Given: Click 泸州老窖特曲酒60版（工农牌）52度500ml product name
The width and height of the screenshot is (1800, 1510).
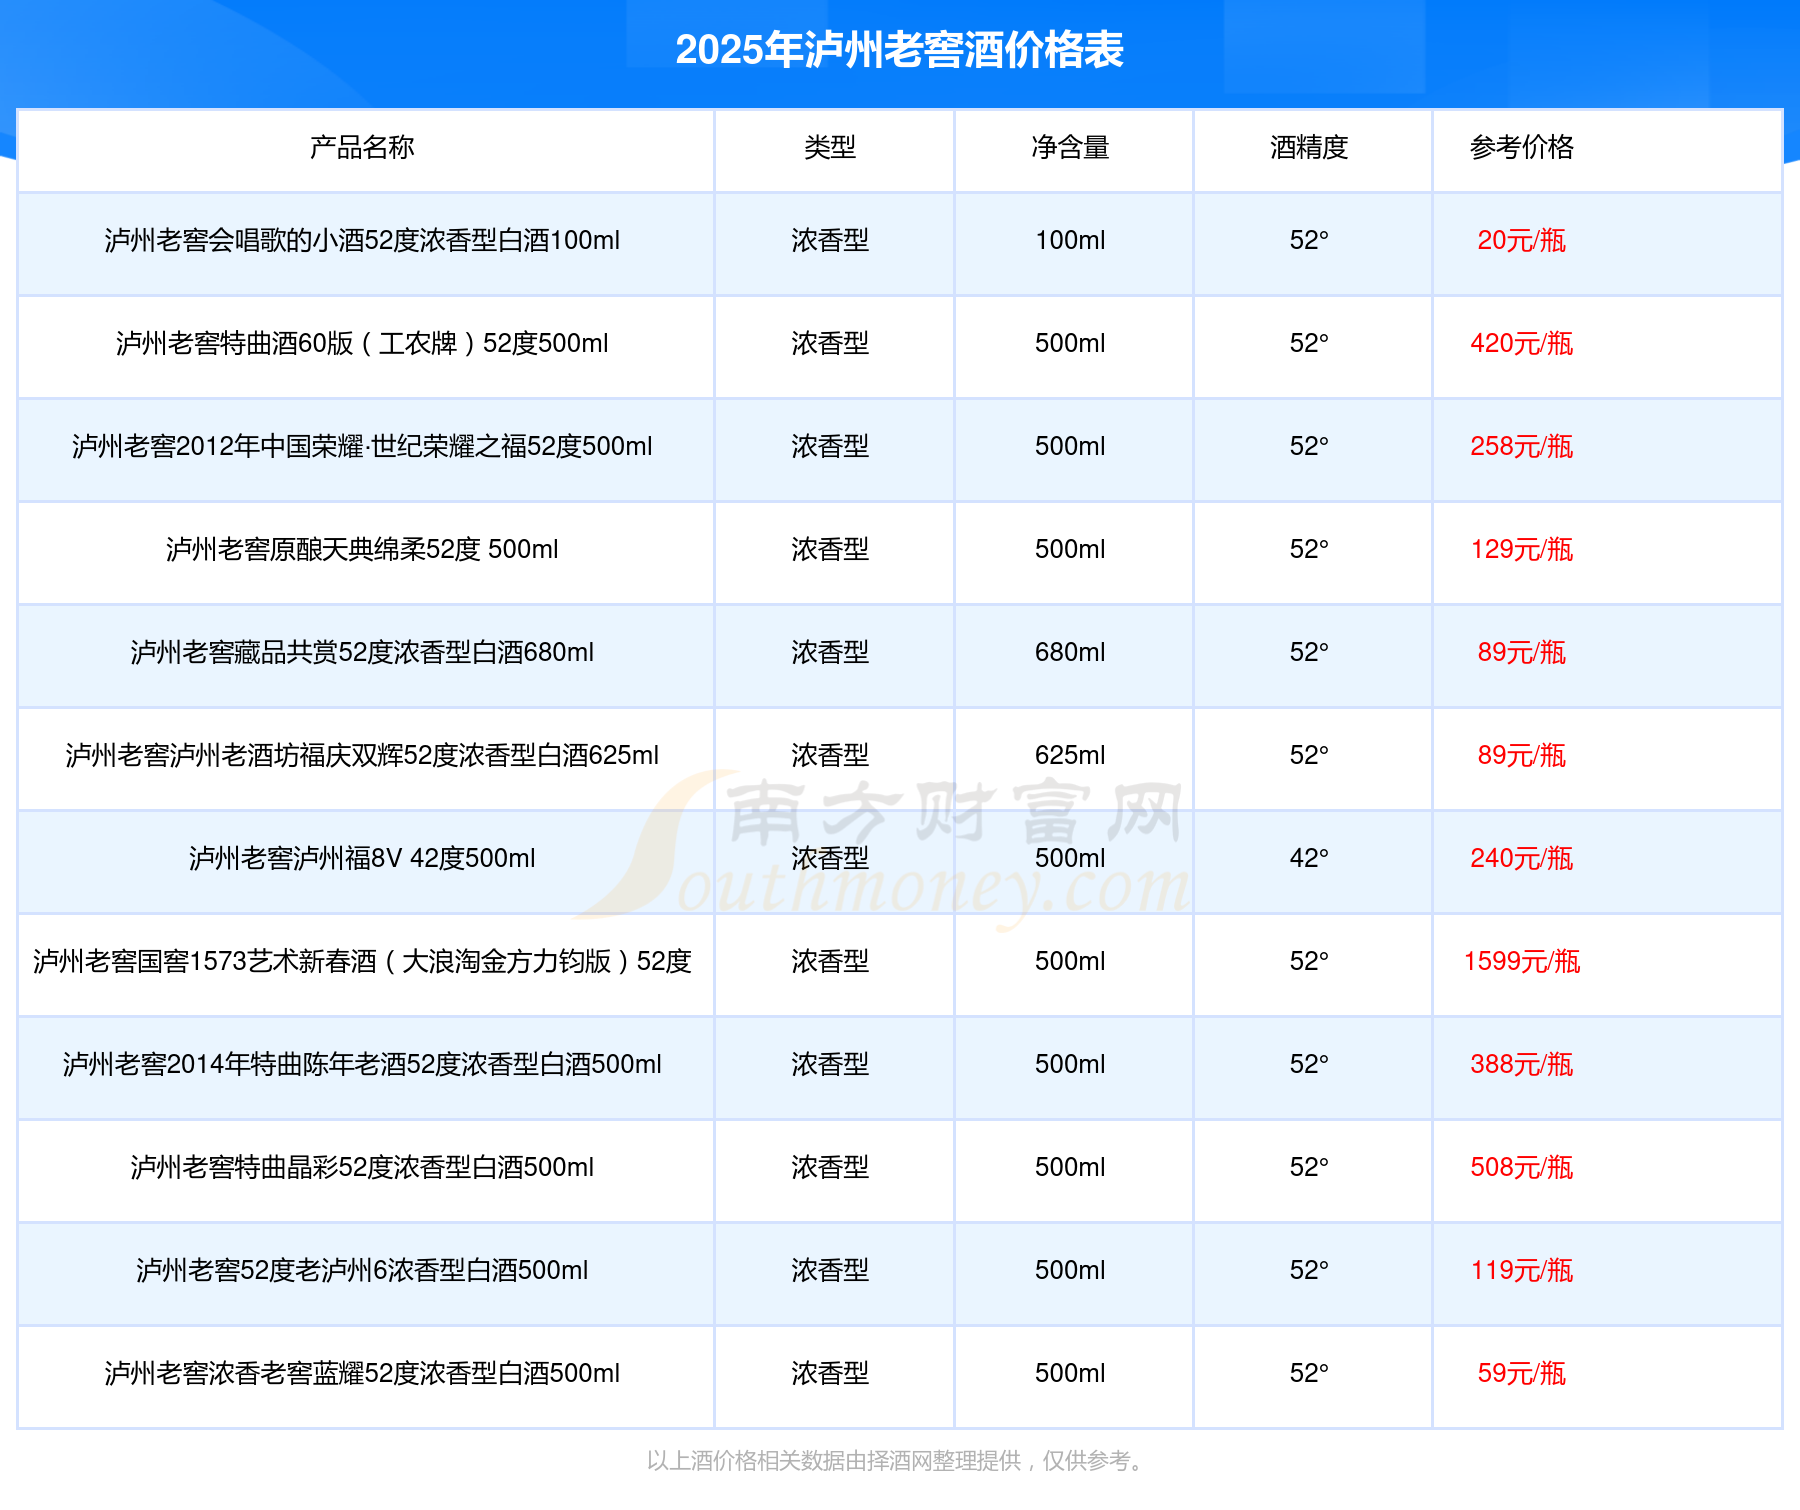Looking at the screenshot, I should 362,343.
